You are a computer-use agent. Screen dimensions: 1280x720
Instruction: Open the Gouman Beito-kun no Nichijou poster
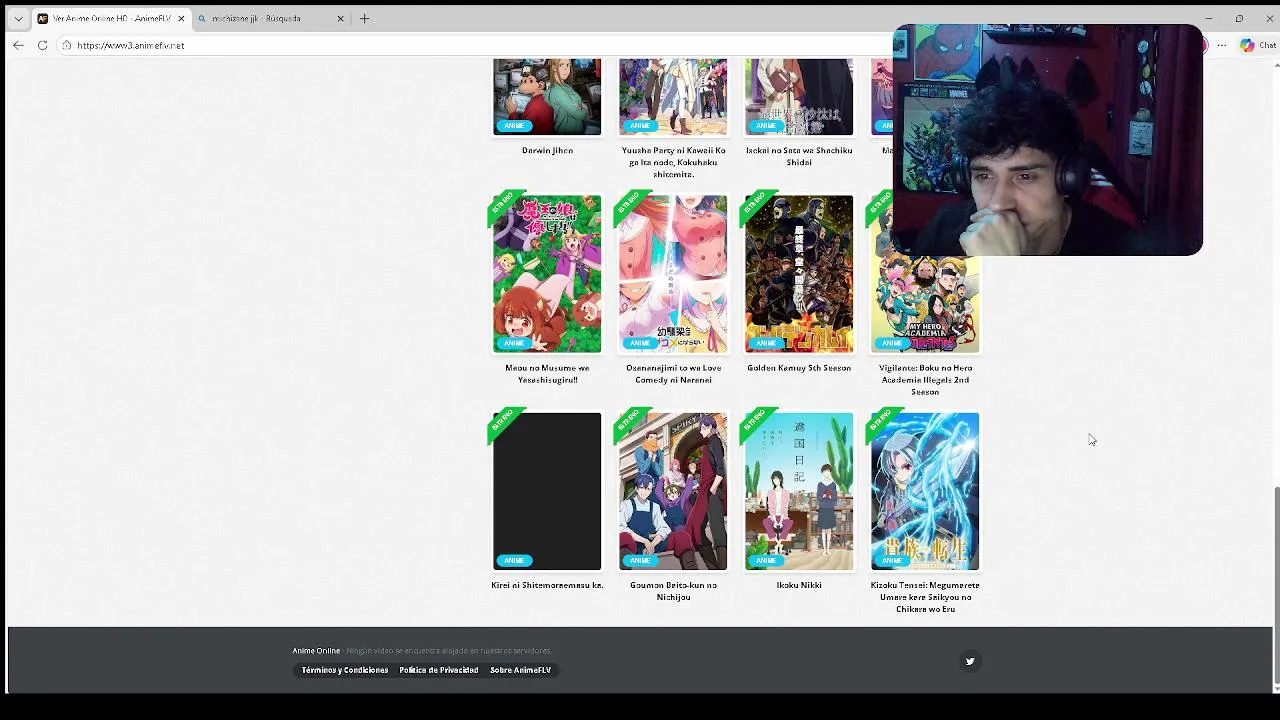[673, 491]
